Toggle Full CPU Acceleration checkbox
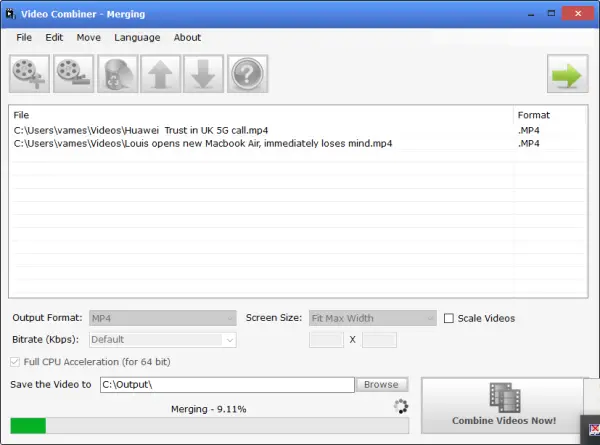The width and height of the screenshot is (600, 445). pyautogui.click(x=15, y=362)
